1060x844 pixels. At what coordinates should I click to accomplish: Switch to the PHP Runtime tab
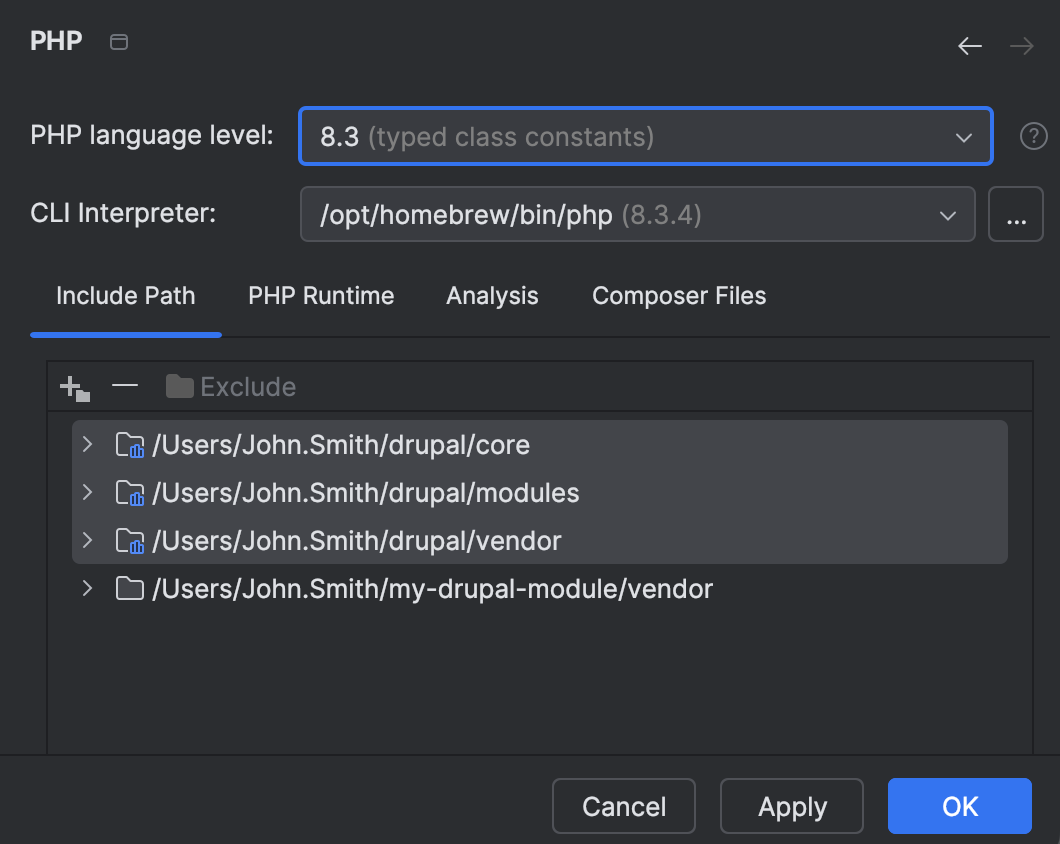pyautogui.click(x=321, y=296)
